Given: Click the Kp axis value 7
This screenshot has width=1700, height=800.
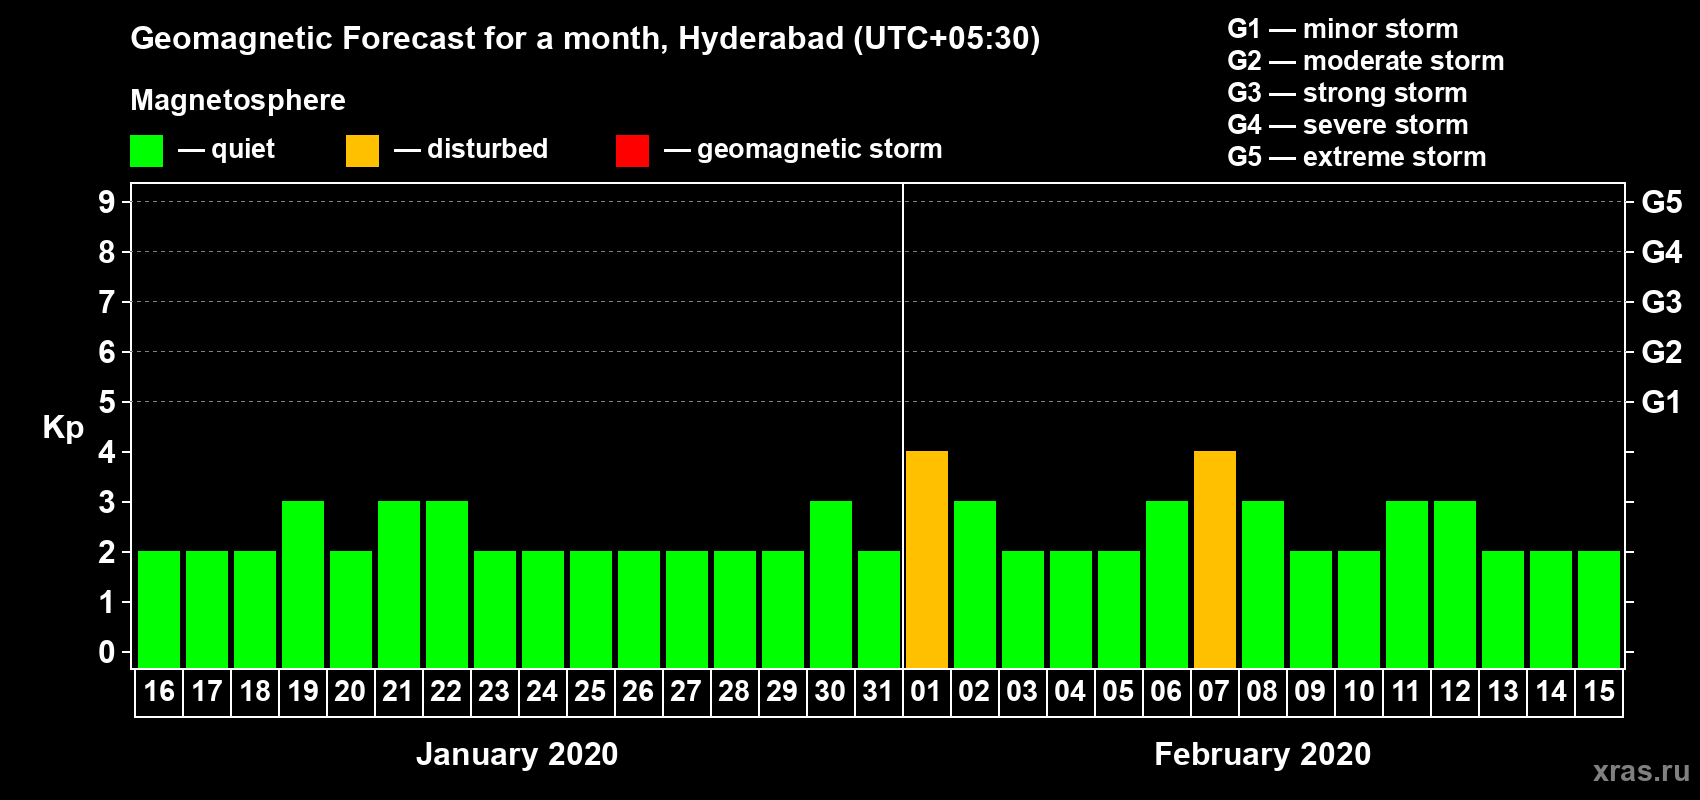Looking at the screenshot, I should pyautogui.click(x=107, y=302).
